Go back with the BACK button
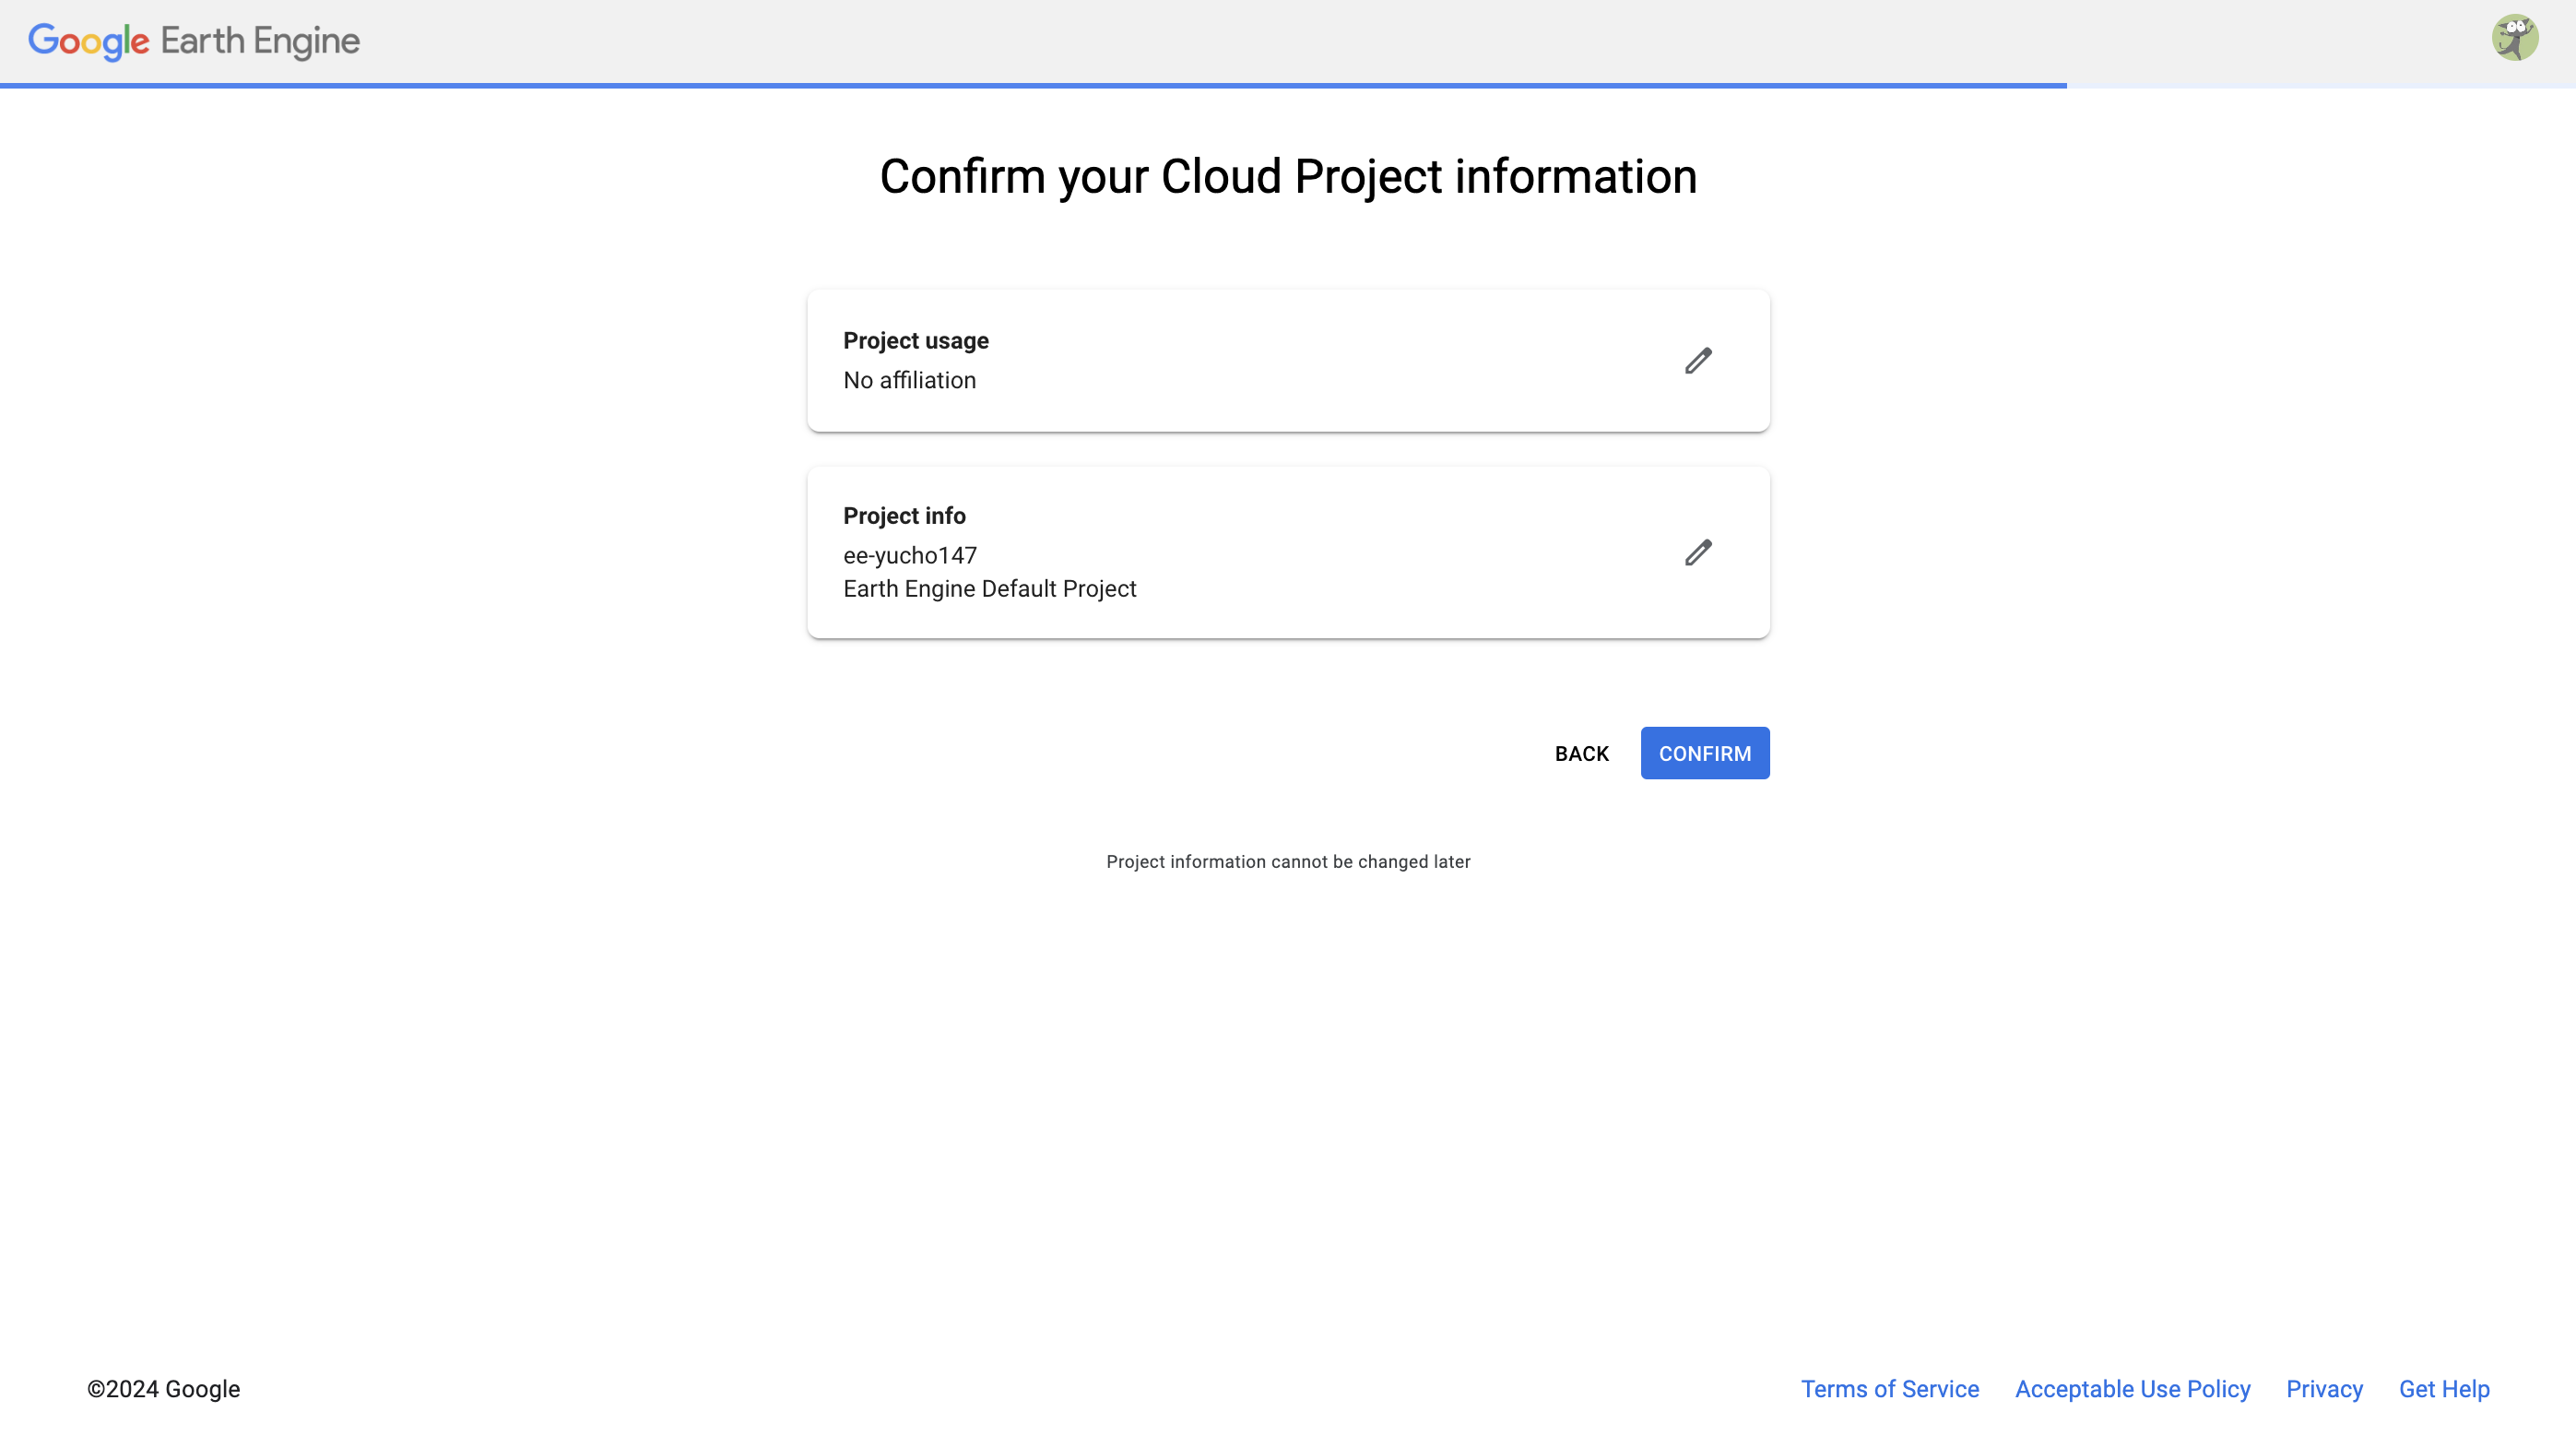This screenshot has height=1436, width=2576. [x=1581, y=753]
